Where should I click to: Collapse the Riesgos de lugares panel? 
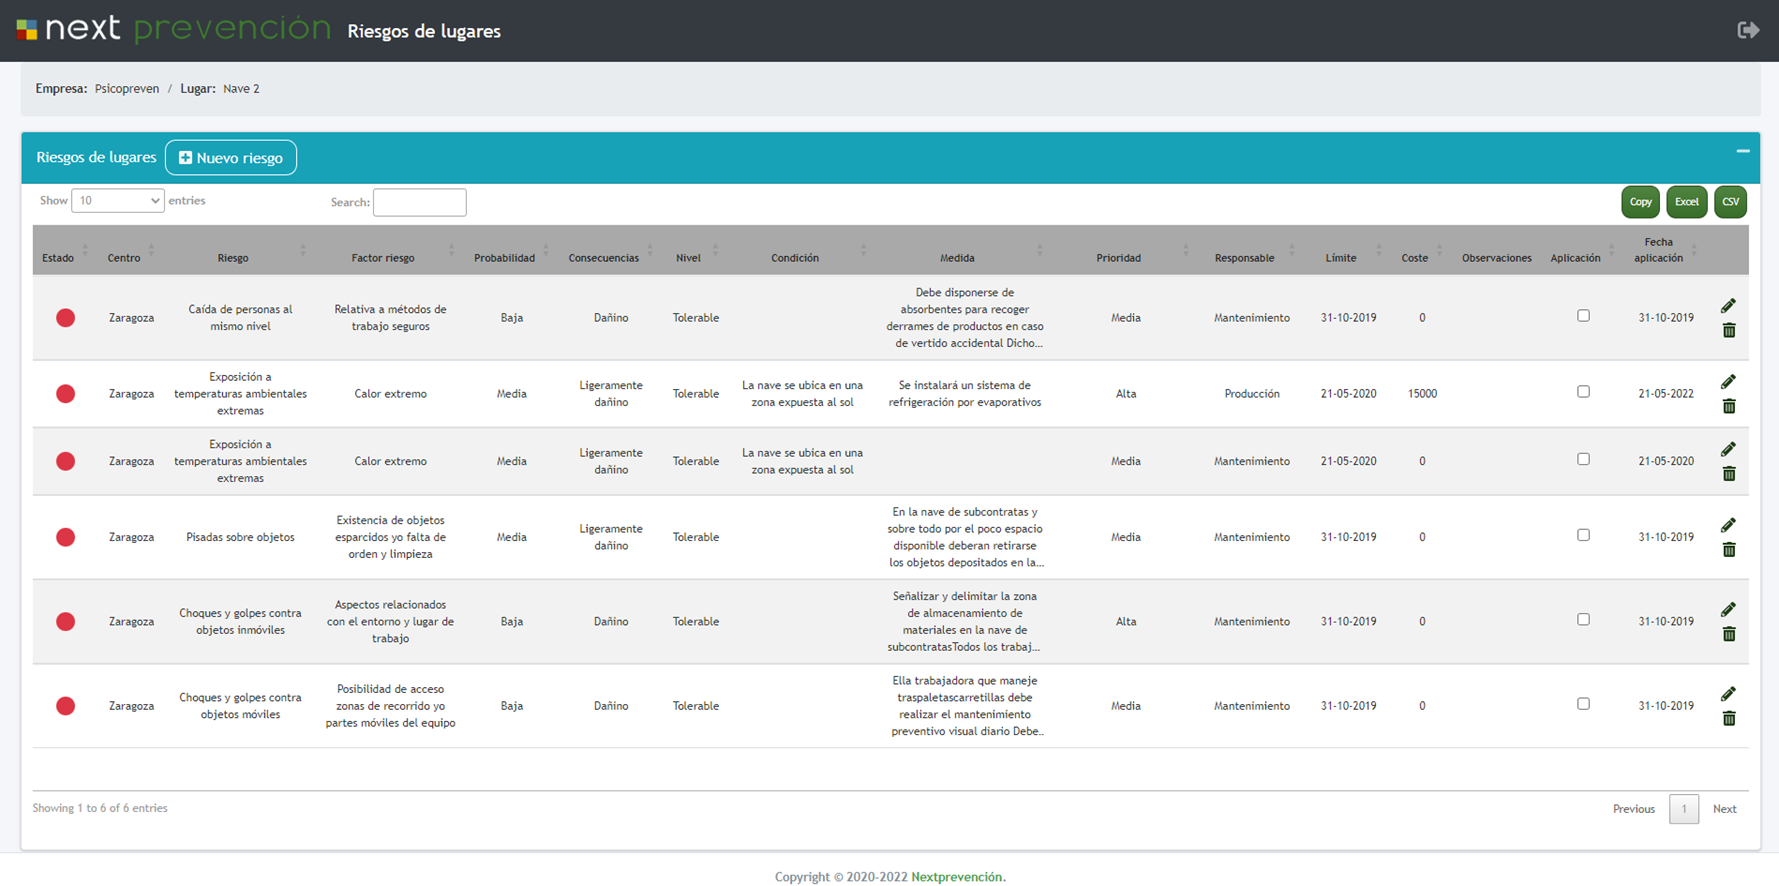[x=1743, y=151]
